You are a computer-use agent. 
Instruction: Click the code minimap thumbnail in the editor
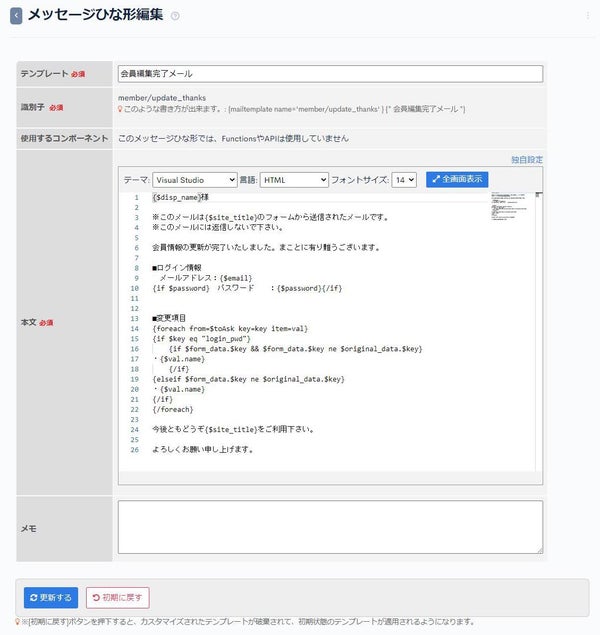coord(510,207)
